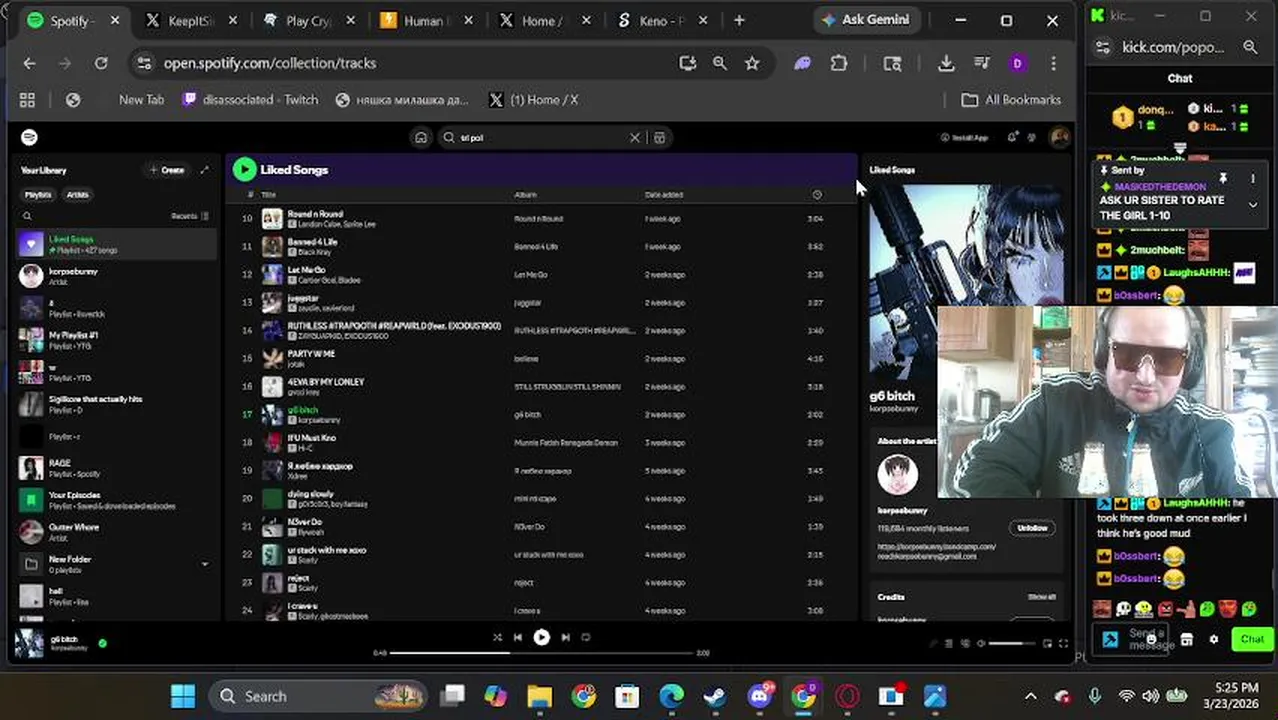Open the Chat button in Kick window

tap(1252, 639)
